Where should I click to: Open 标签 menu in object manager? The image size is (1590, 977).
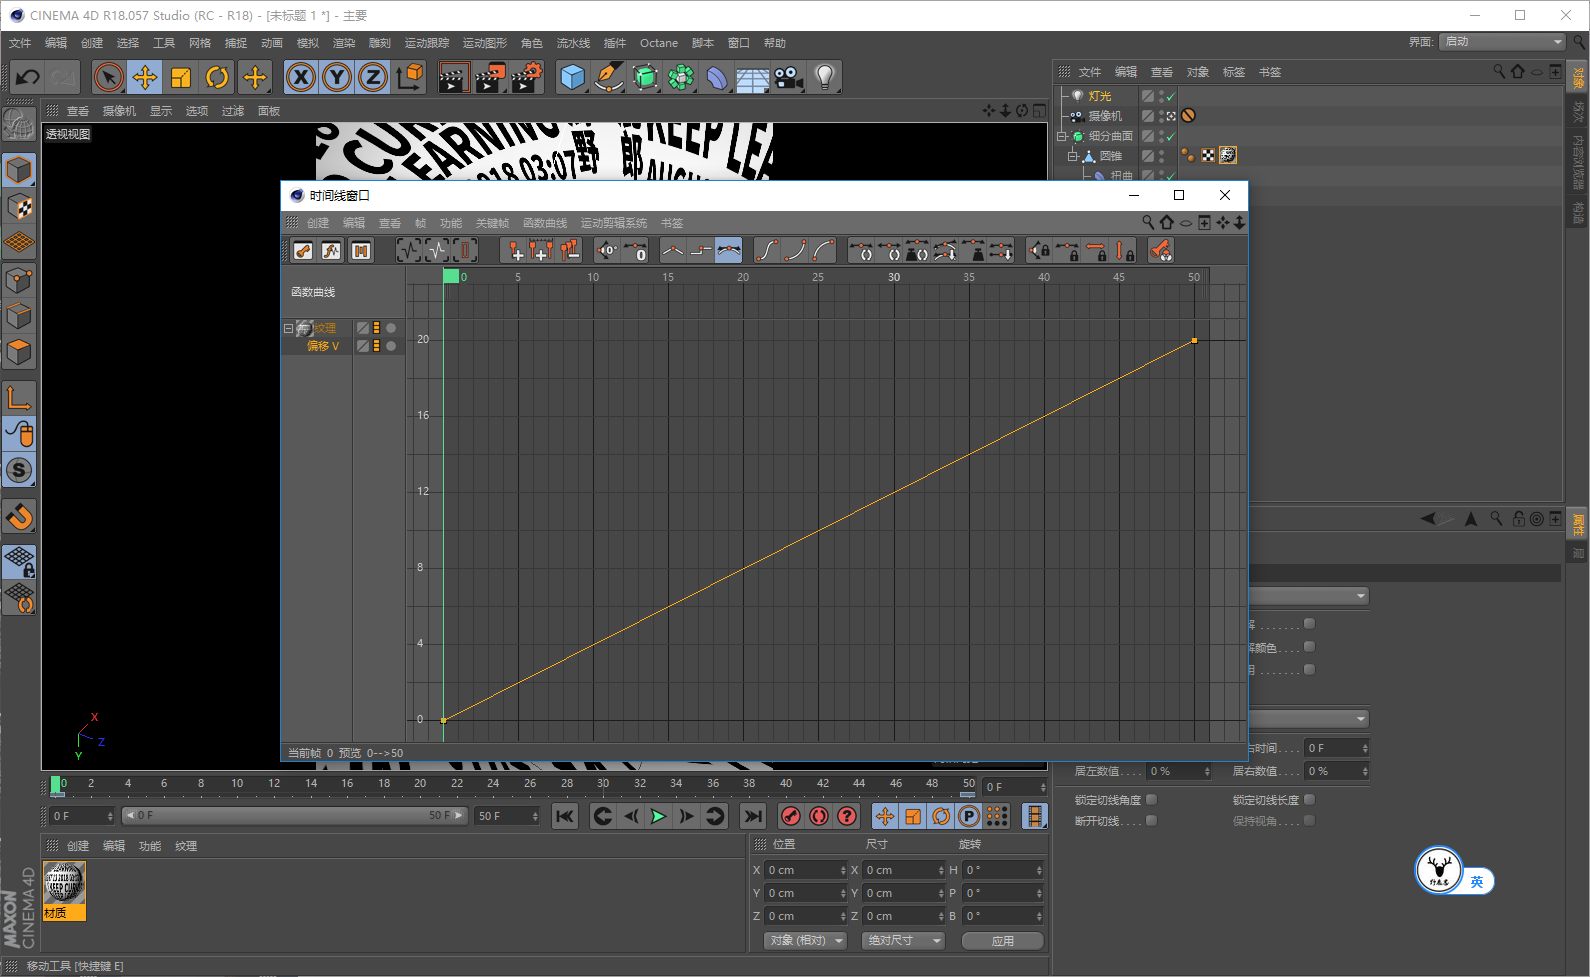coord(1234,72)
